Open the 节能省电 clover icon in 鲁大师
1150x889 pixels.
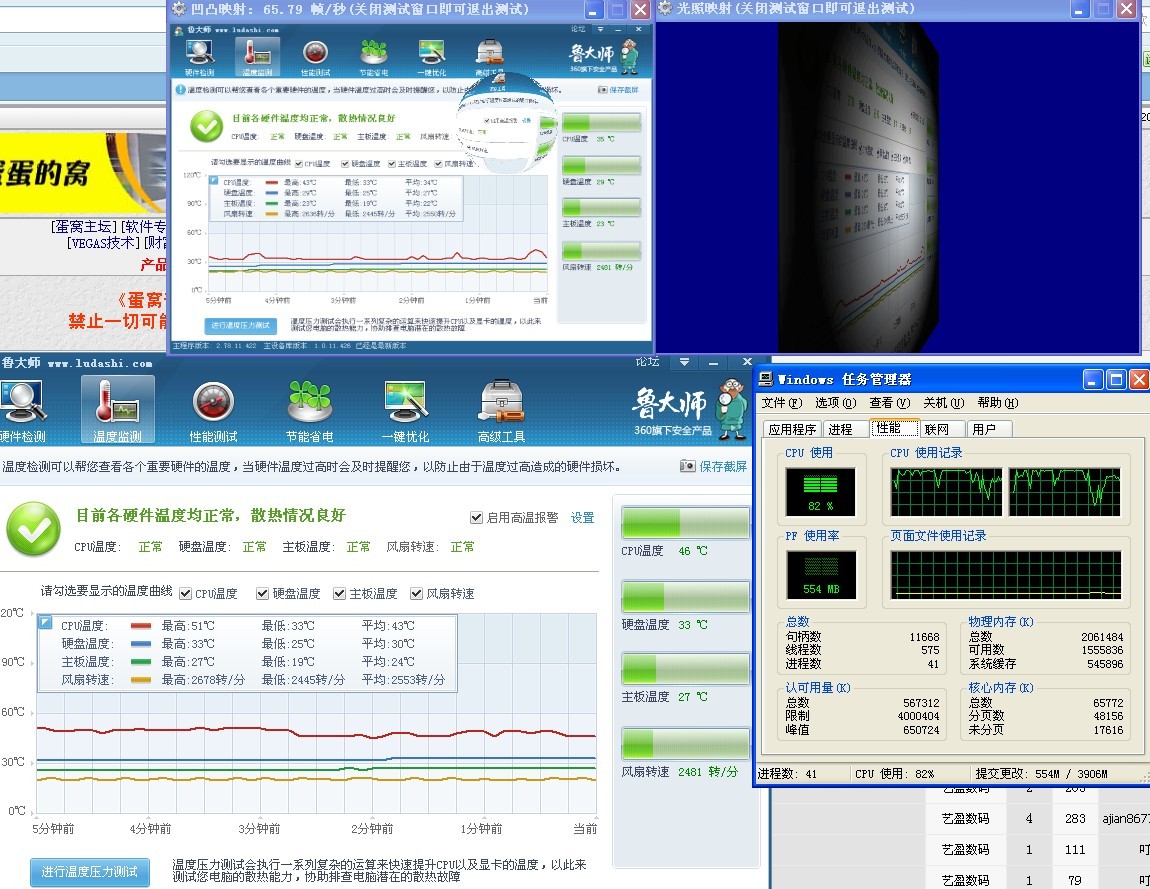pyautogui.click(x=310, y=411)
